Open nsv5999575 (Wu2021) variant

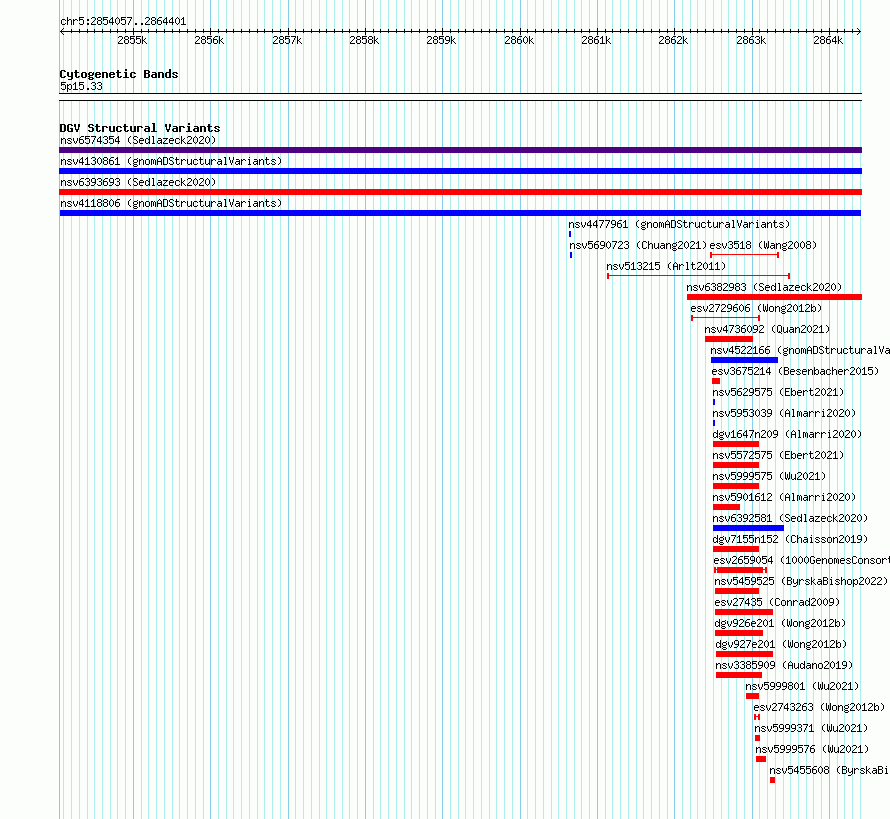point(769,476)
